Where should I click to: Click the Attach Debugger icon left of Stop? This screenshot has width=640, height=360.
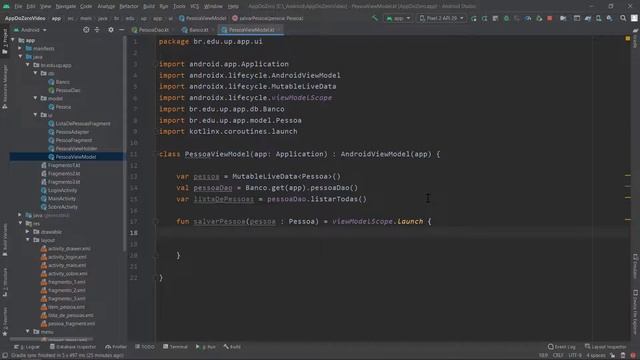[539, 18]
